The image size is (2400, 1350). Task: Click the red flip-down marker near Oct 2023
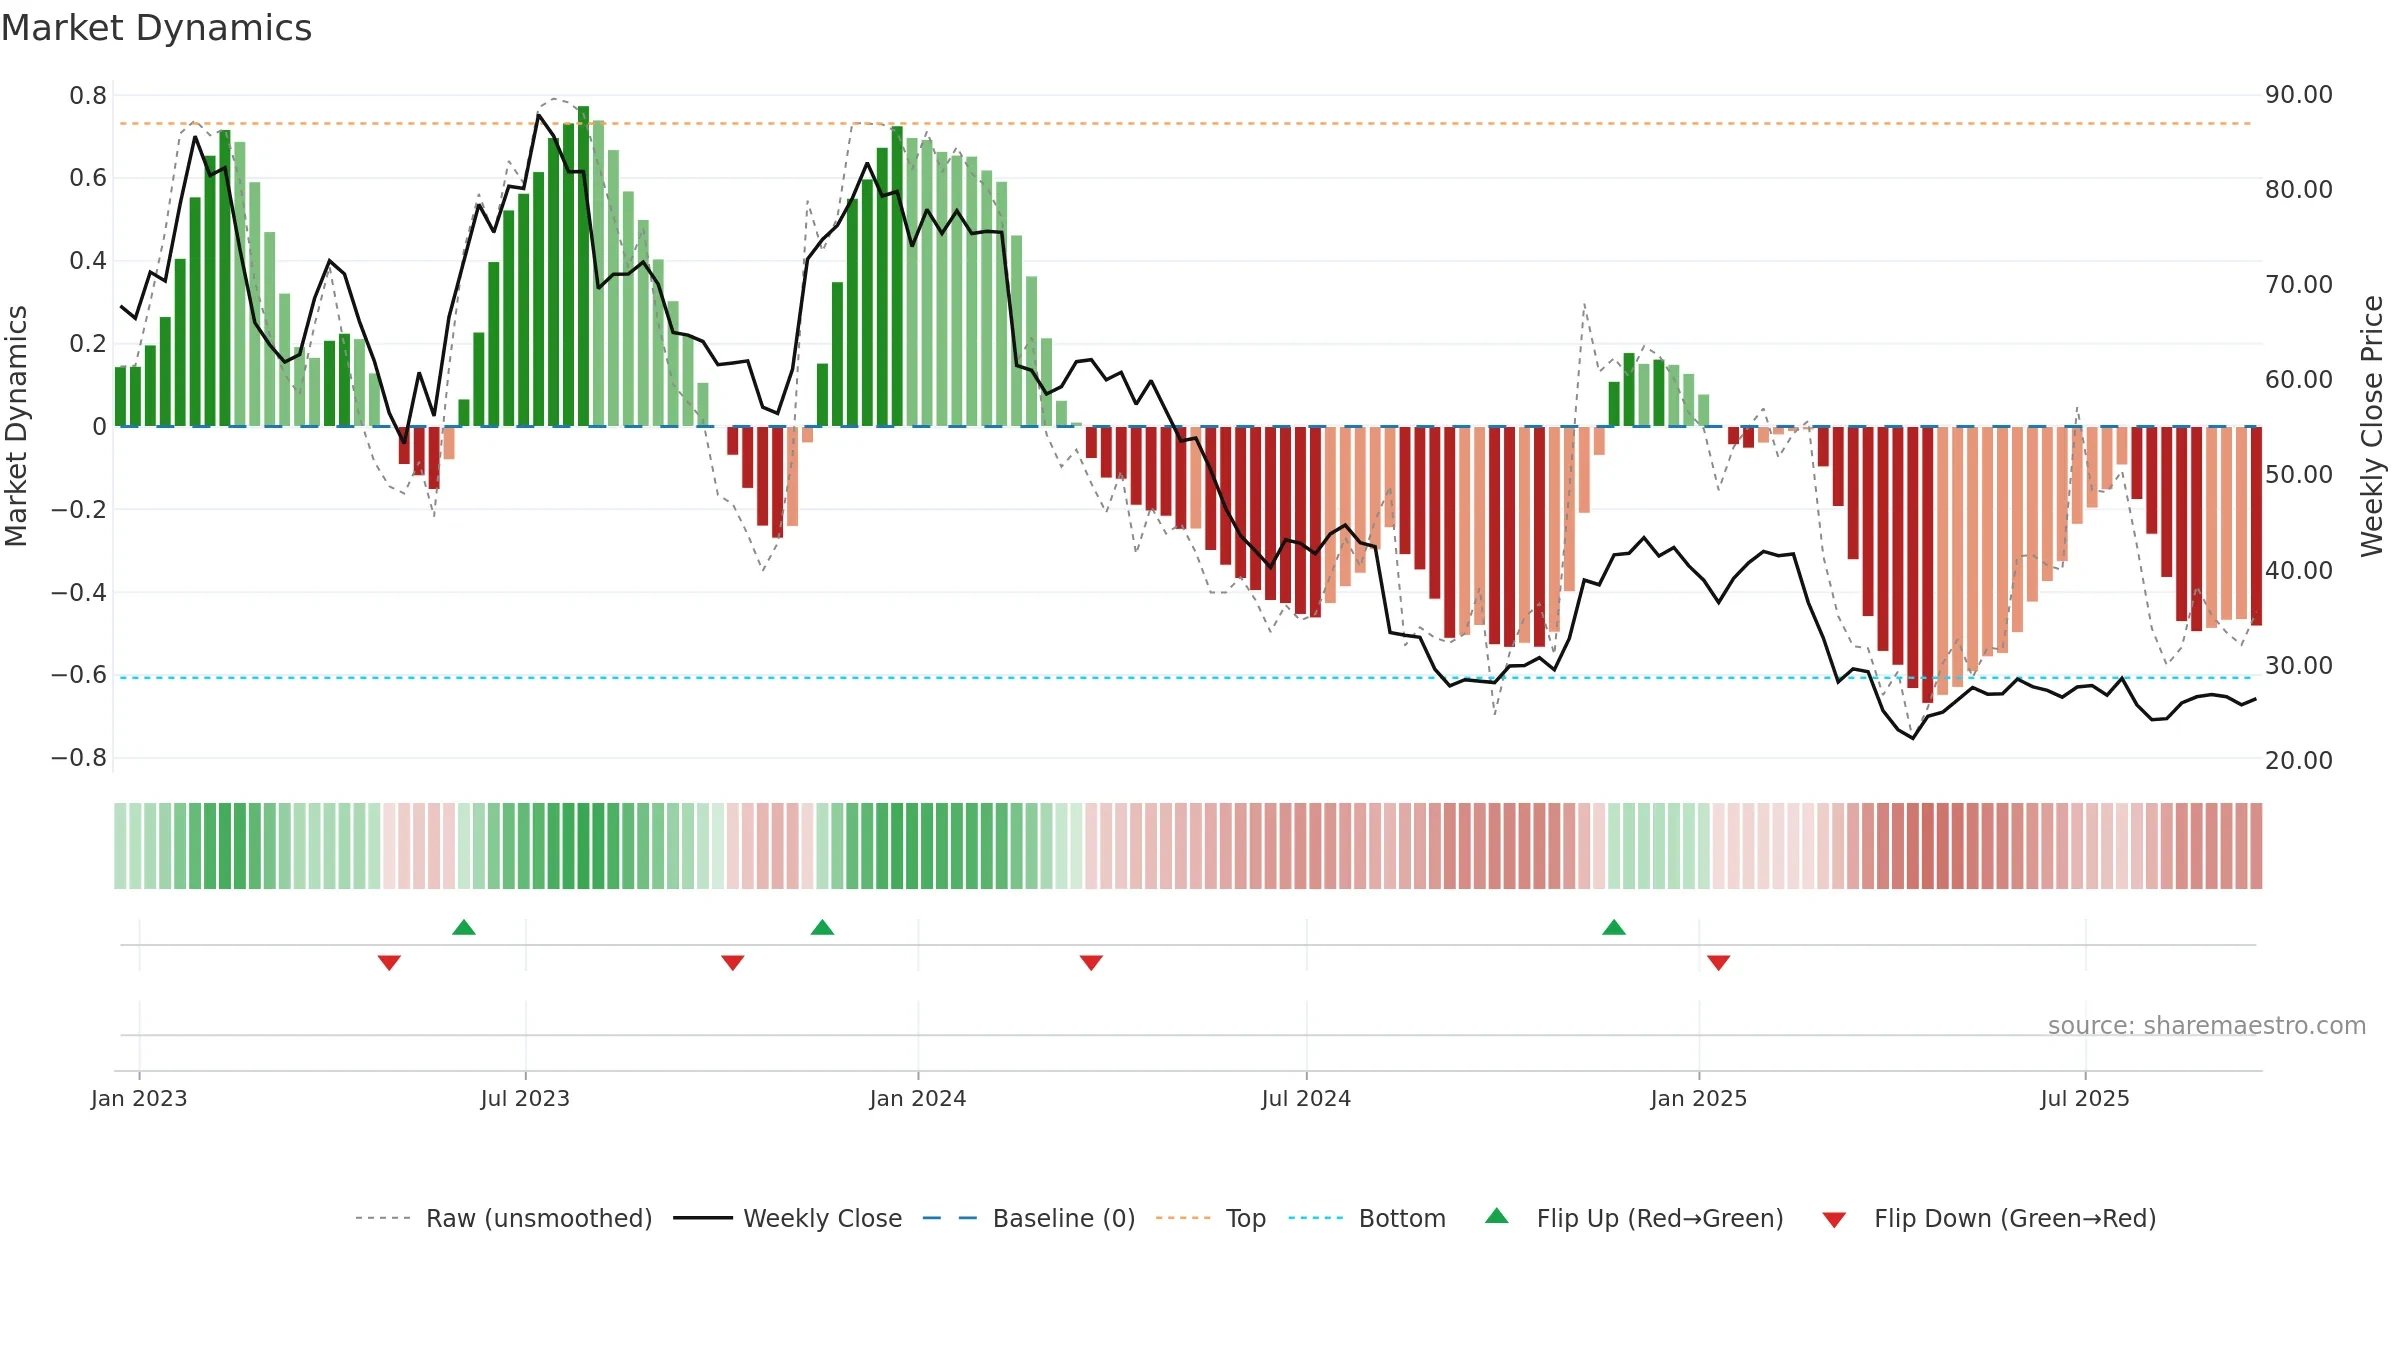[733, 963]
